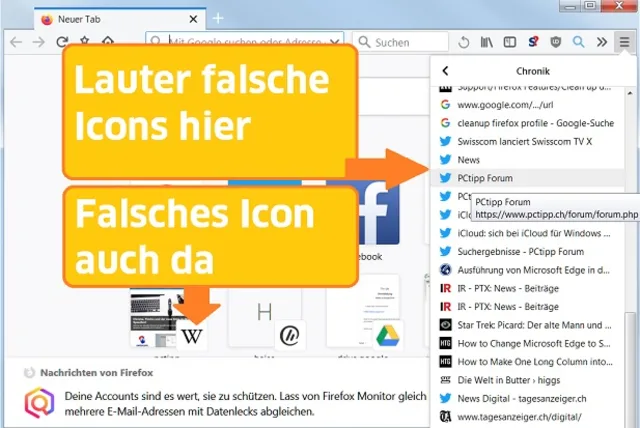The height and width of the screenshot is (428, 640).
Task: Open Ausführung von Microsoft Edge entry
Action: tap(527, 270)
